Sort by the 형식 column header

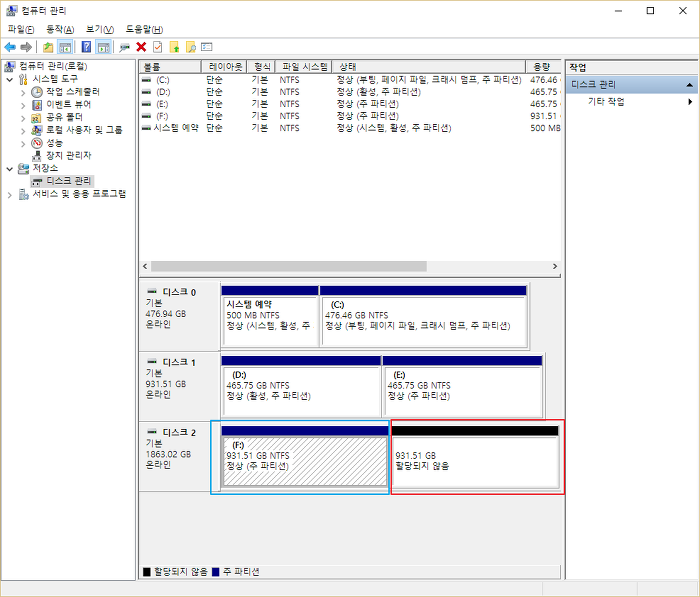pyautogui.click(x=262, y=67)
